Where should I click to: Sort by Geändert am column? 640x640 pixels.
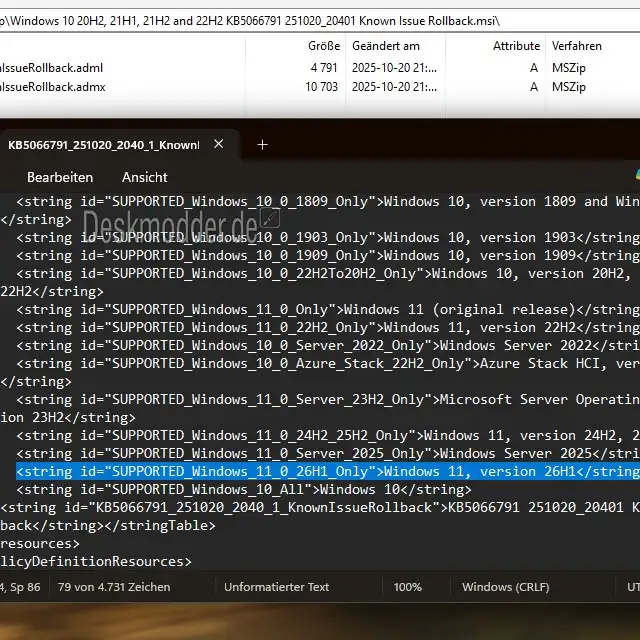(x=386, y=46)
